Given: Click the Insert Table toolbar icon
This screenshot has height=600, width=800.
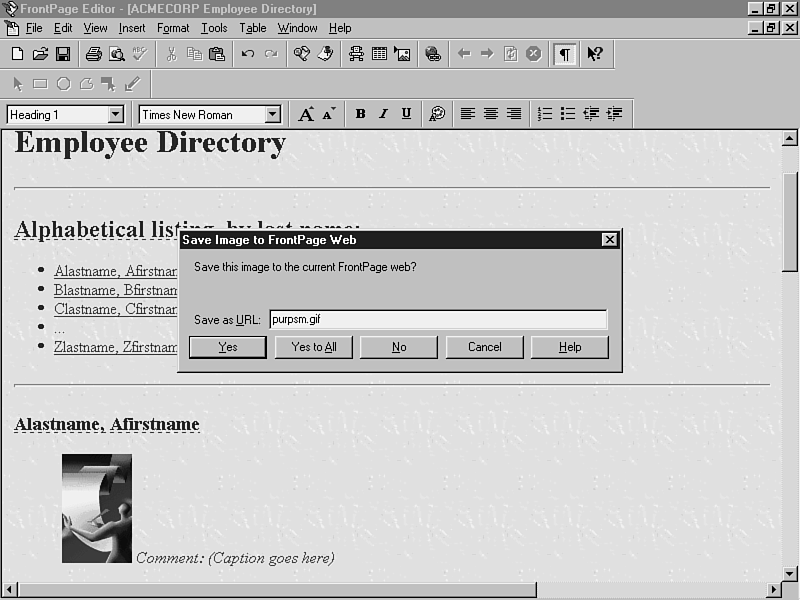Looking at the screenshot, I should pos(380,54).
